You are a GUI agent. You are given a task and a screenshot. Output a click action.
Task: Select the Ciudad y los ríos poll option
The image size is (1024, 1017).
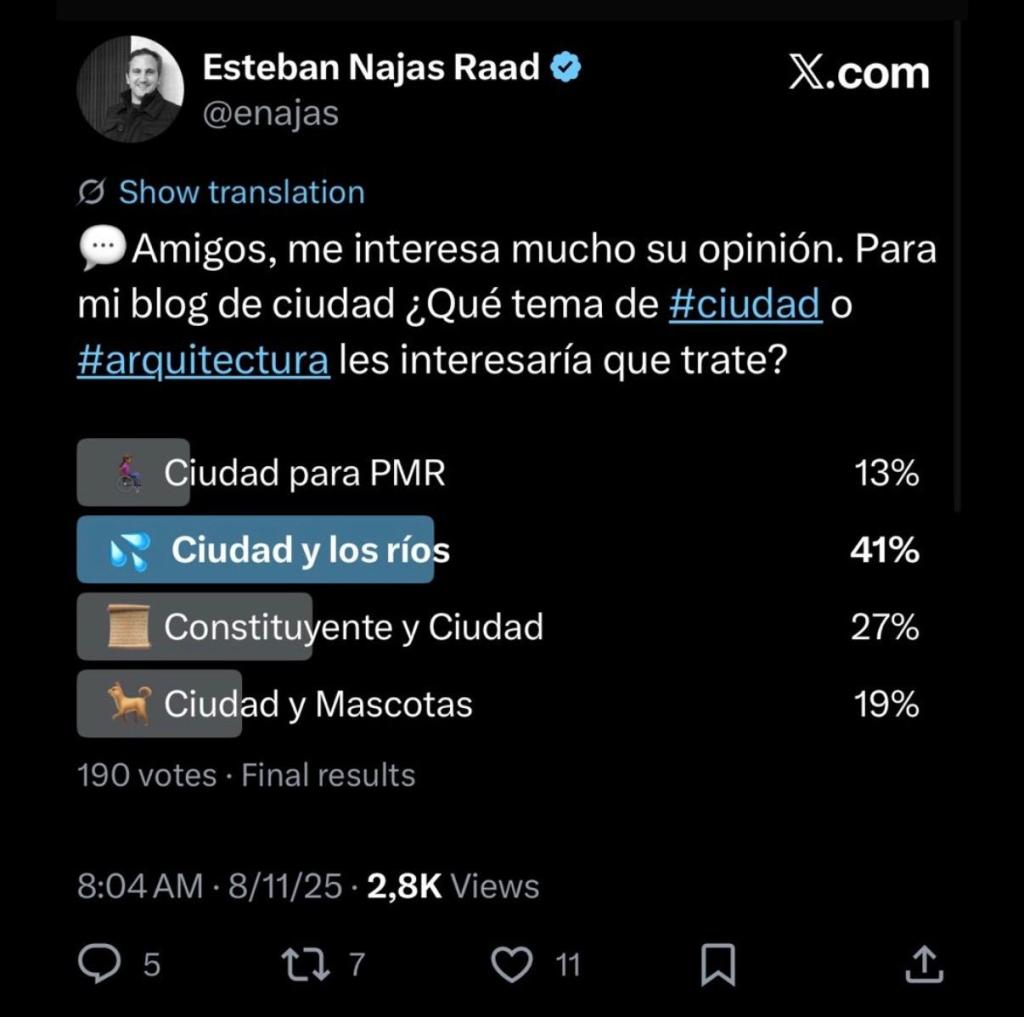tap(310, 550)
